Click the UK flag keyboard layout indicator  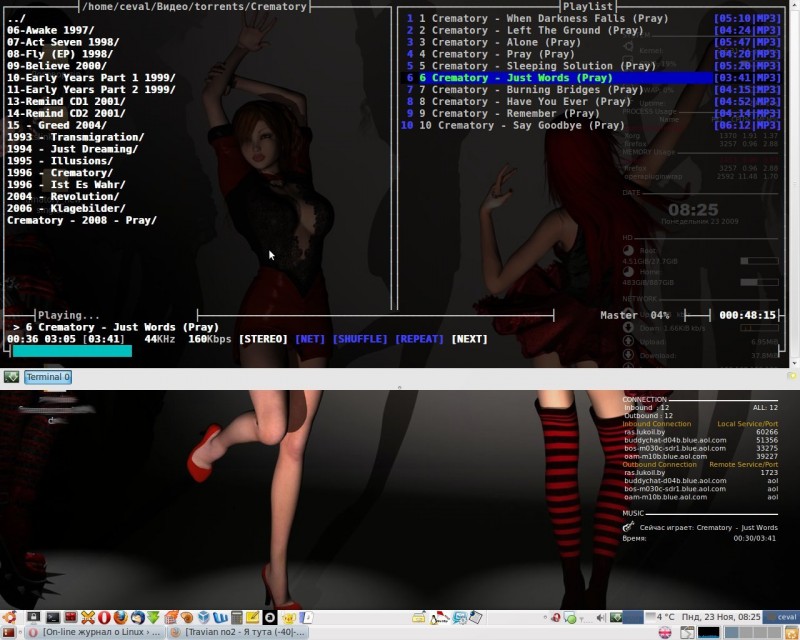click(665, 633)
